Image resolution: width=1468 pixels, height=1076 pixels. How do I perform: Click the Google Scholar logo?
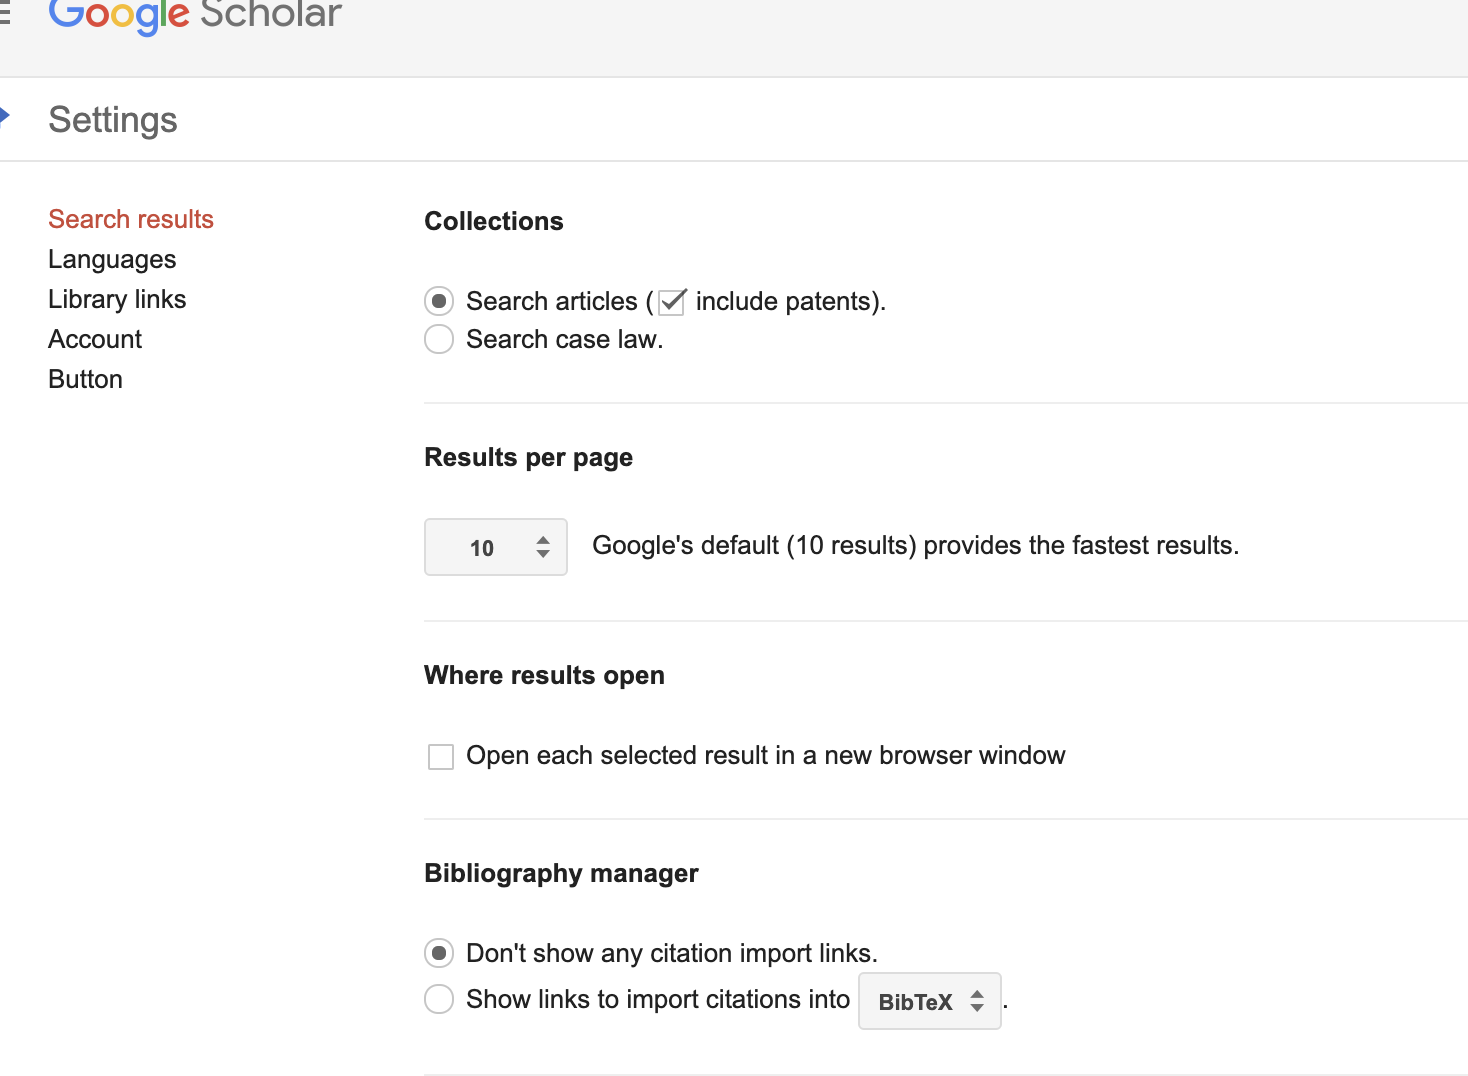coord(195,15)
